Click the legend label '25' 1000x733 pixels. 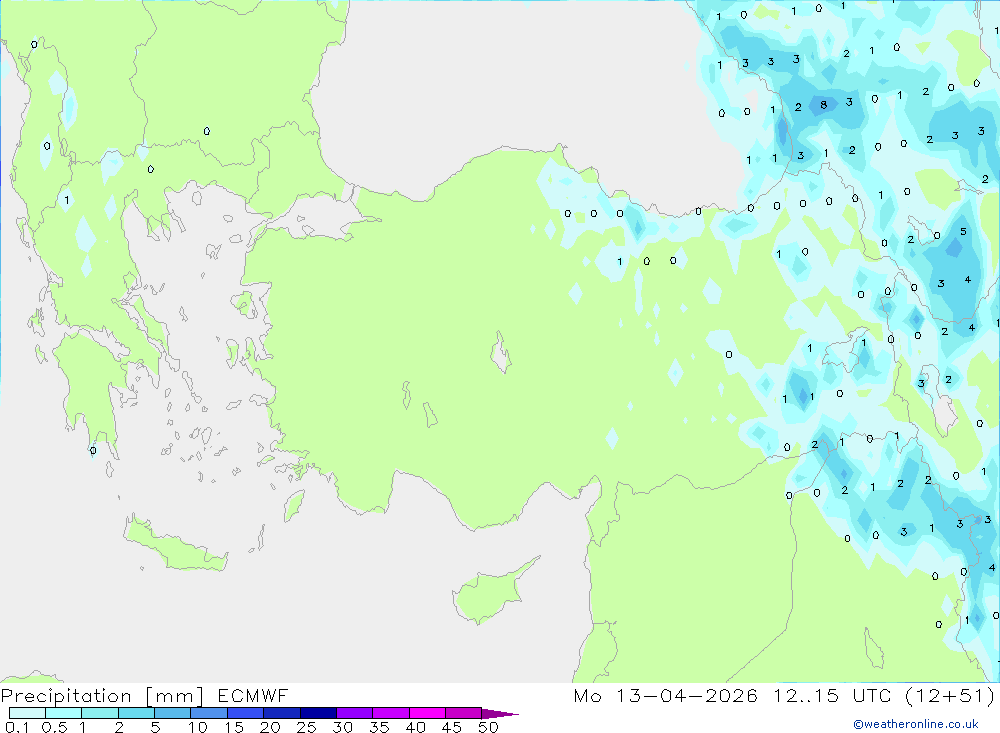307,727
